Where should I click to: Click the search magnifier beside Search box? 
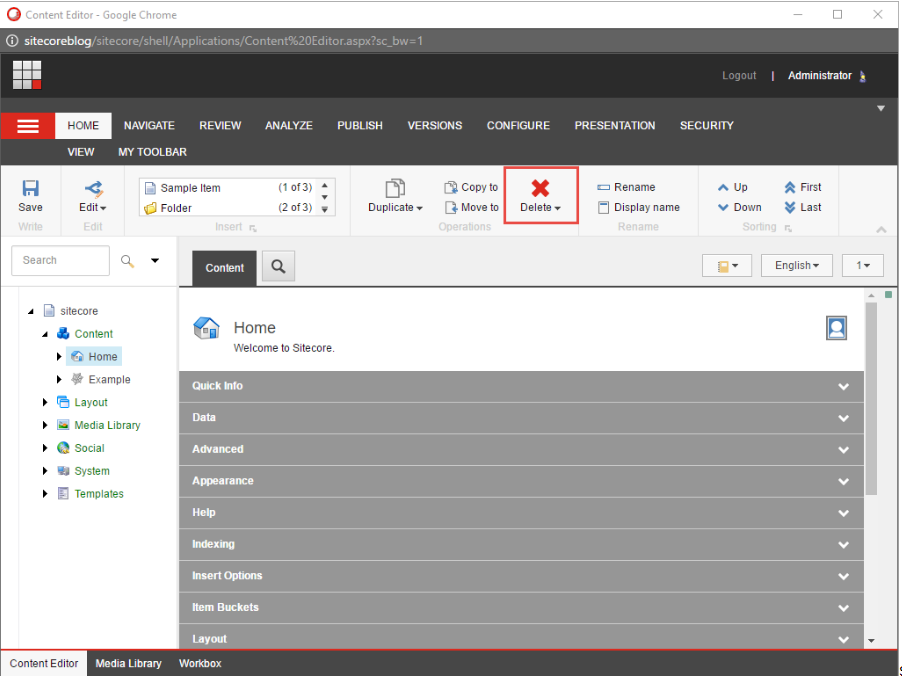127,261
